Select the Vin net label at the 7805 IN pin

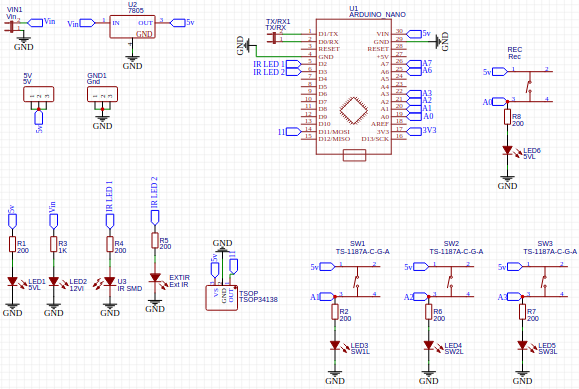81,23
